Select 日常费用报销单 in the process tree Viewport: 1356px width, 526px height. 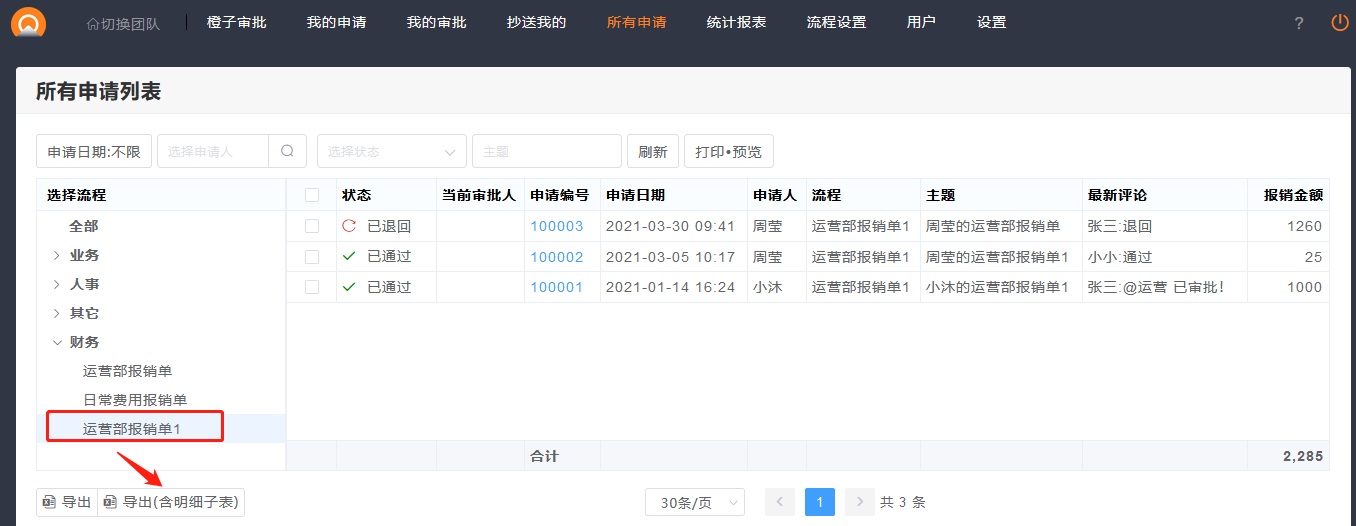click(135, 400)
